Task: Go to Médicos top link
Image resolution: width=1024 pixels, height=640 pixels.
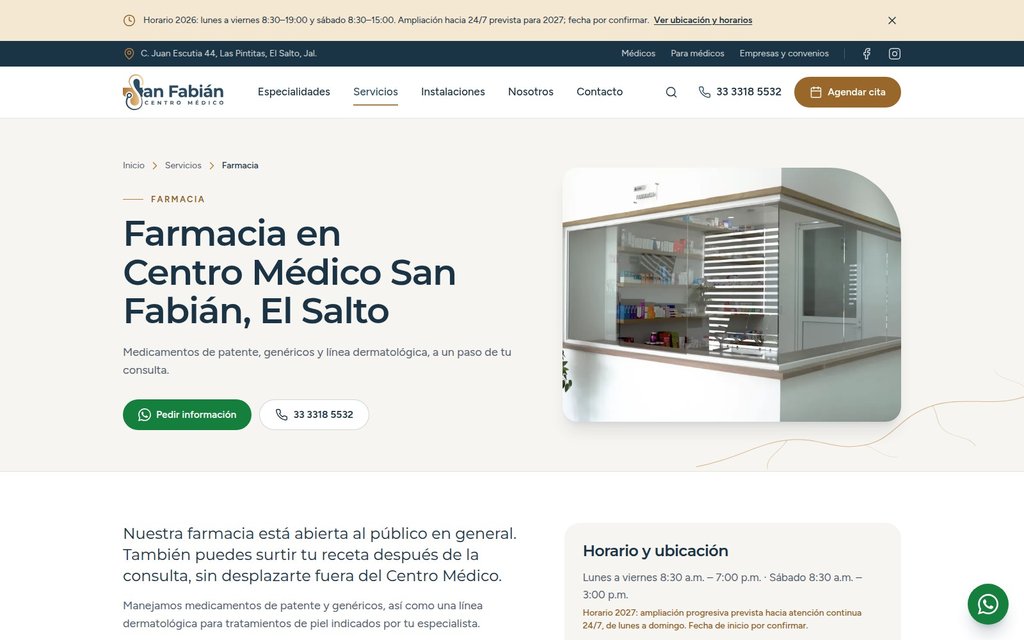Action: click(638, 54)
